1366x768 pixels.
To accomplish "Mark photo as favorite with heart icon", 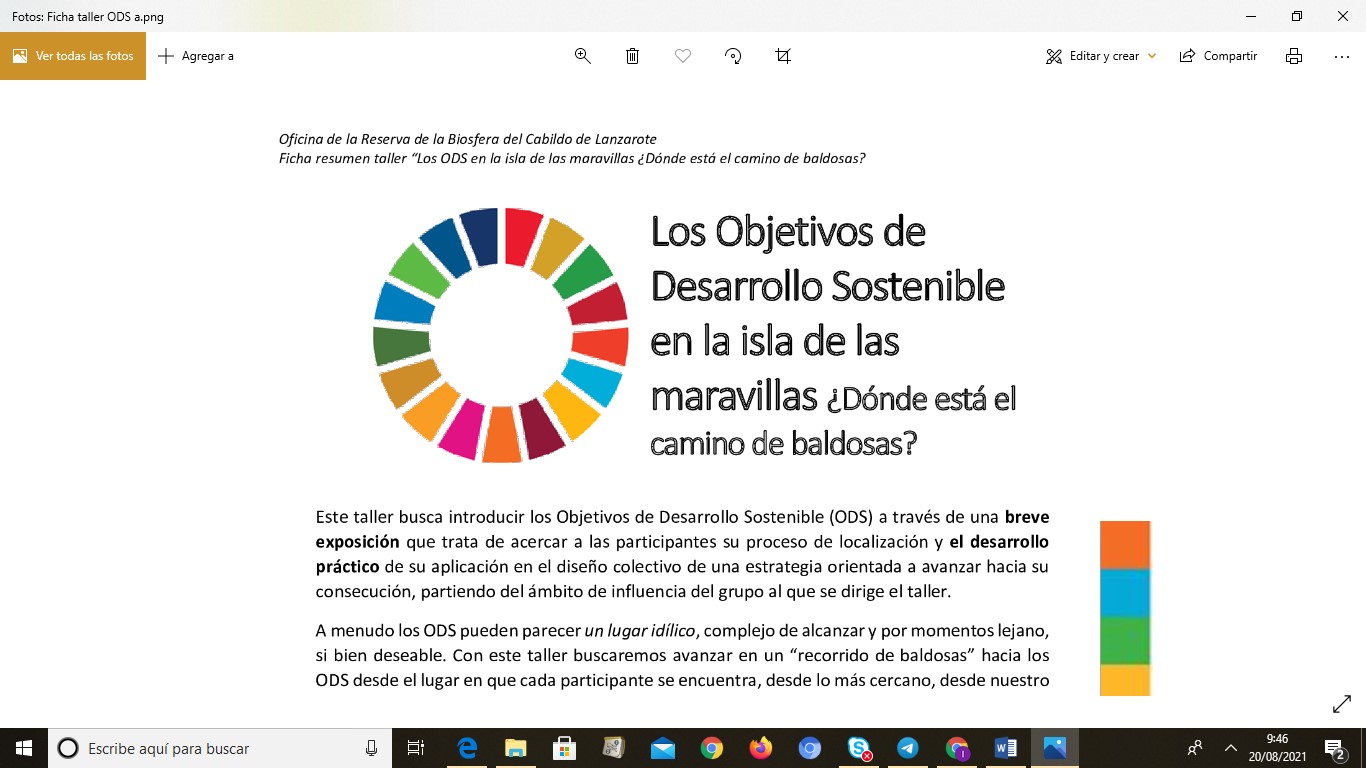I will point(683,56).
